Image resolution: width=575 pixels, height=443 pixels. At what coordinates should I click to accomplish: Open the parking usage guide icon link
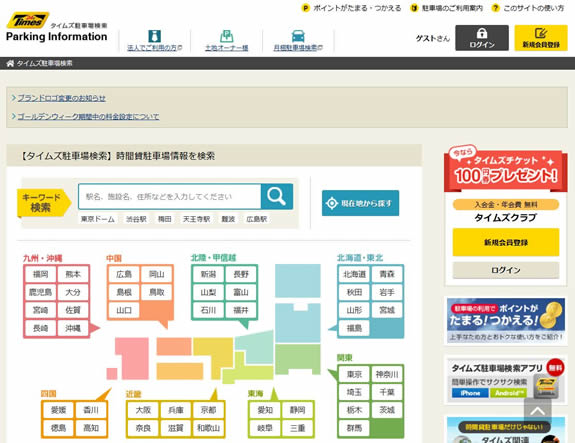[x=446, y=8]
